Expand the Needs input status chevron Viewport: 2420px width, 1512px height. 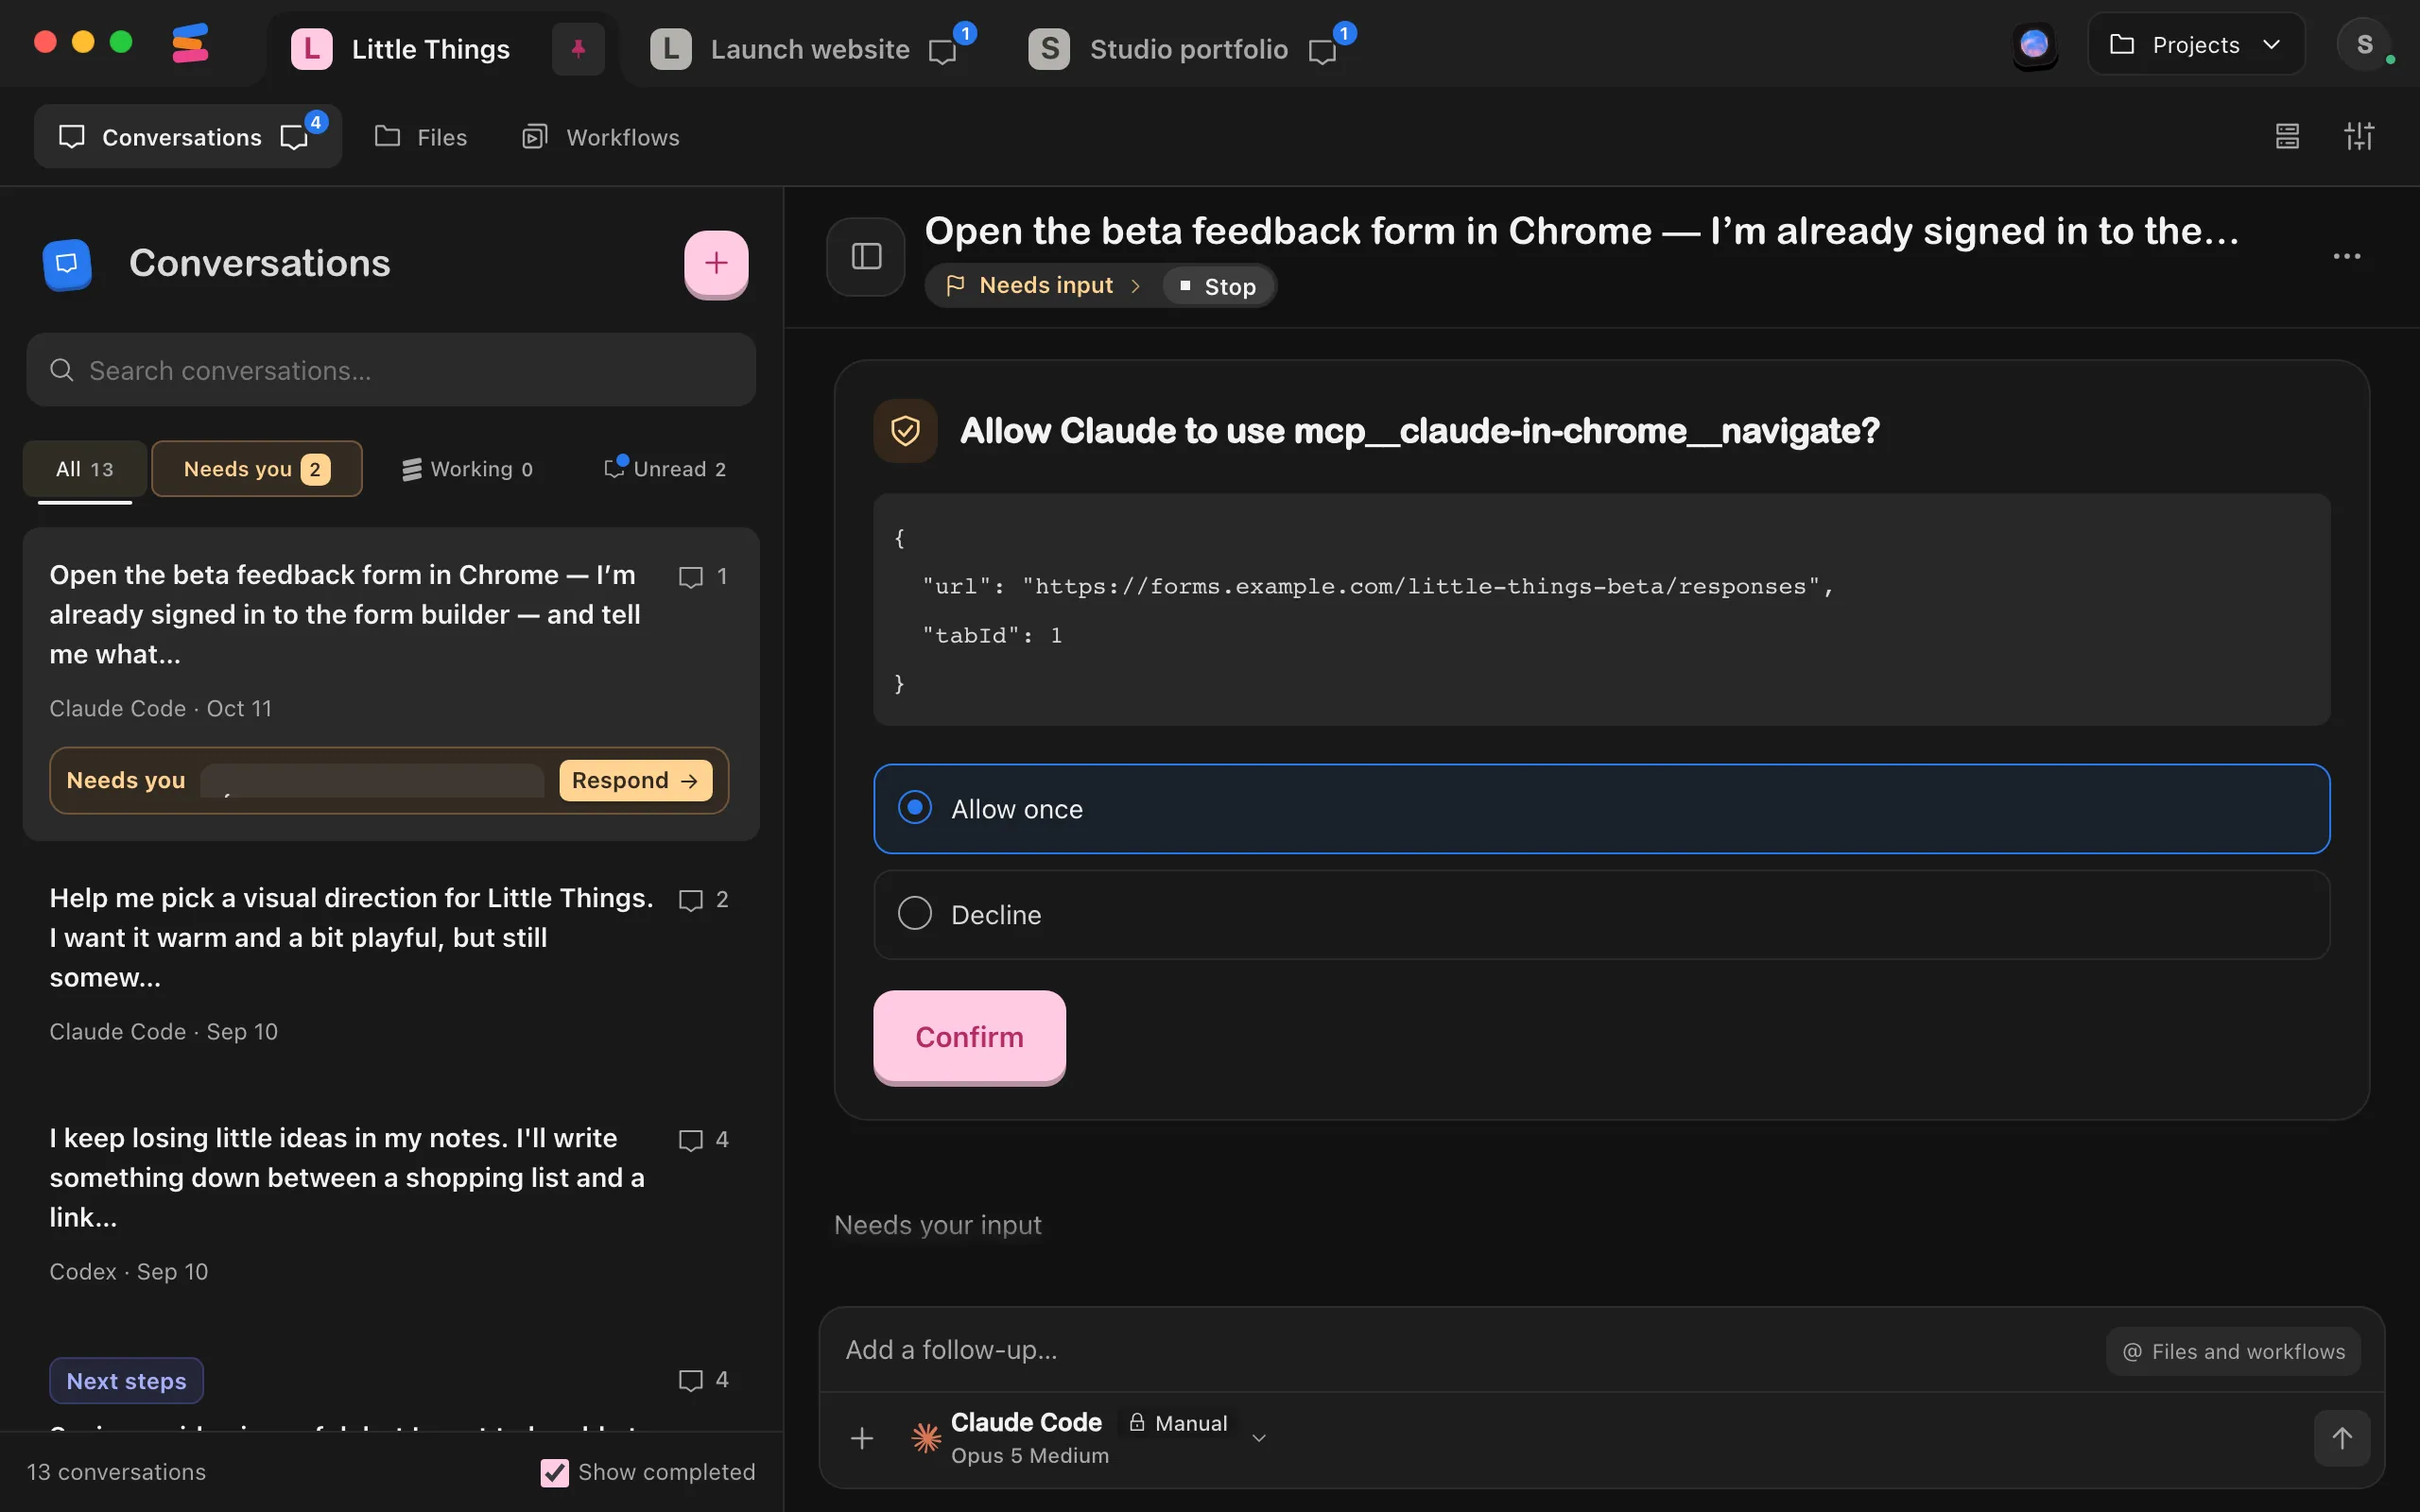(x=1135, y=286)
